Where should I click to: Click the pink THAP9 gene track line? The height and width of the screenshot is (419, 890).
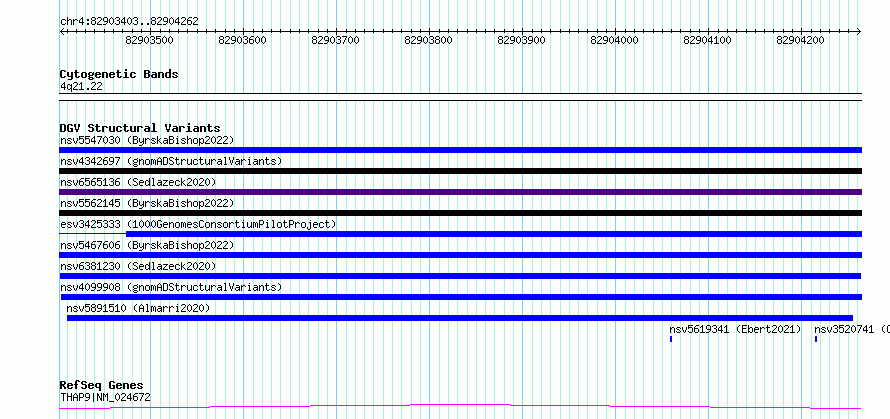(x=460, y=407)
